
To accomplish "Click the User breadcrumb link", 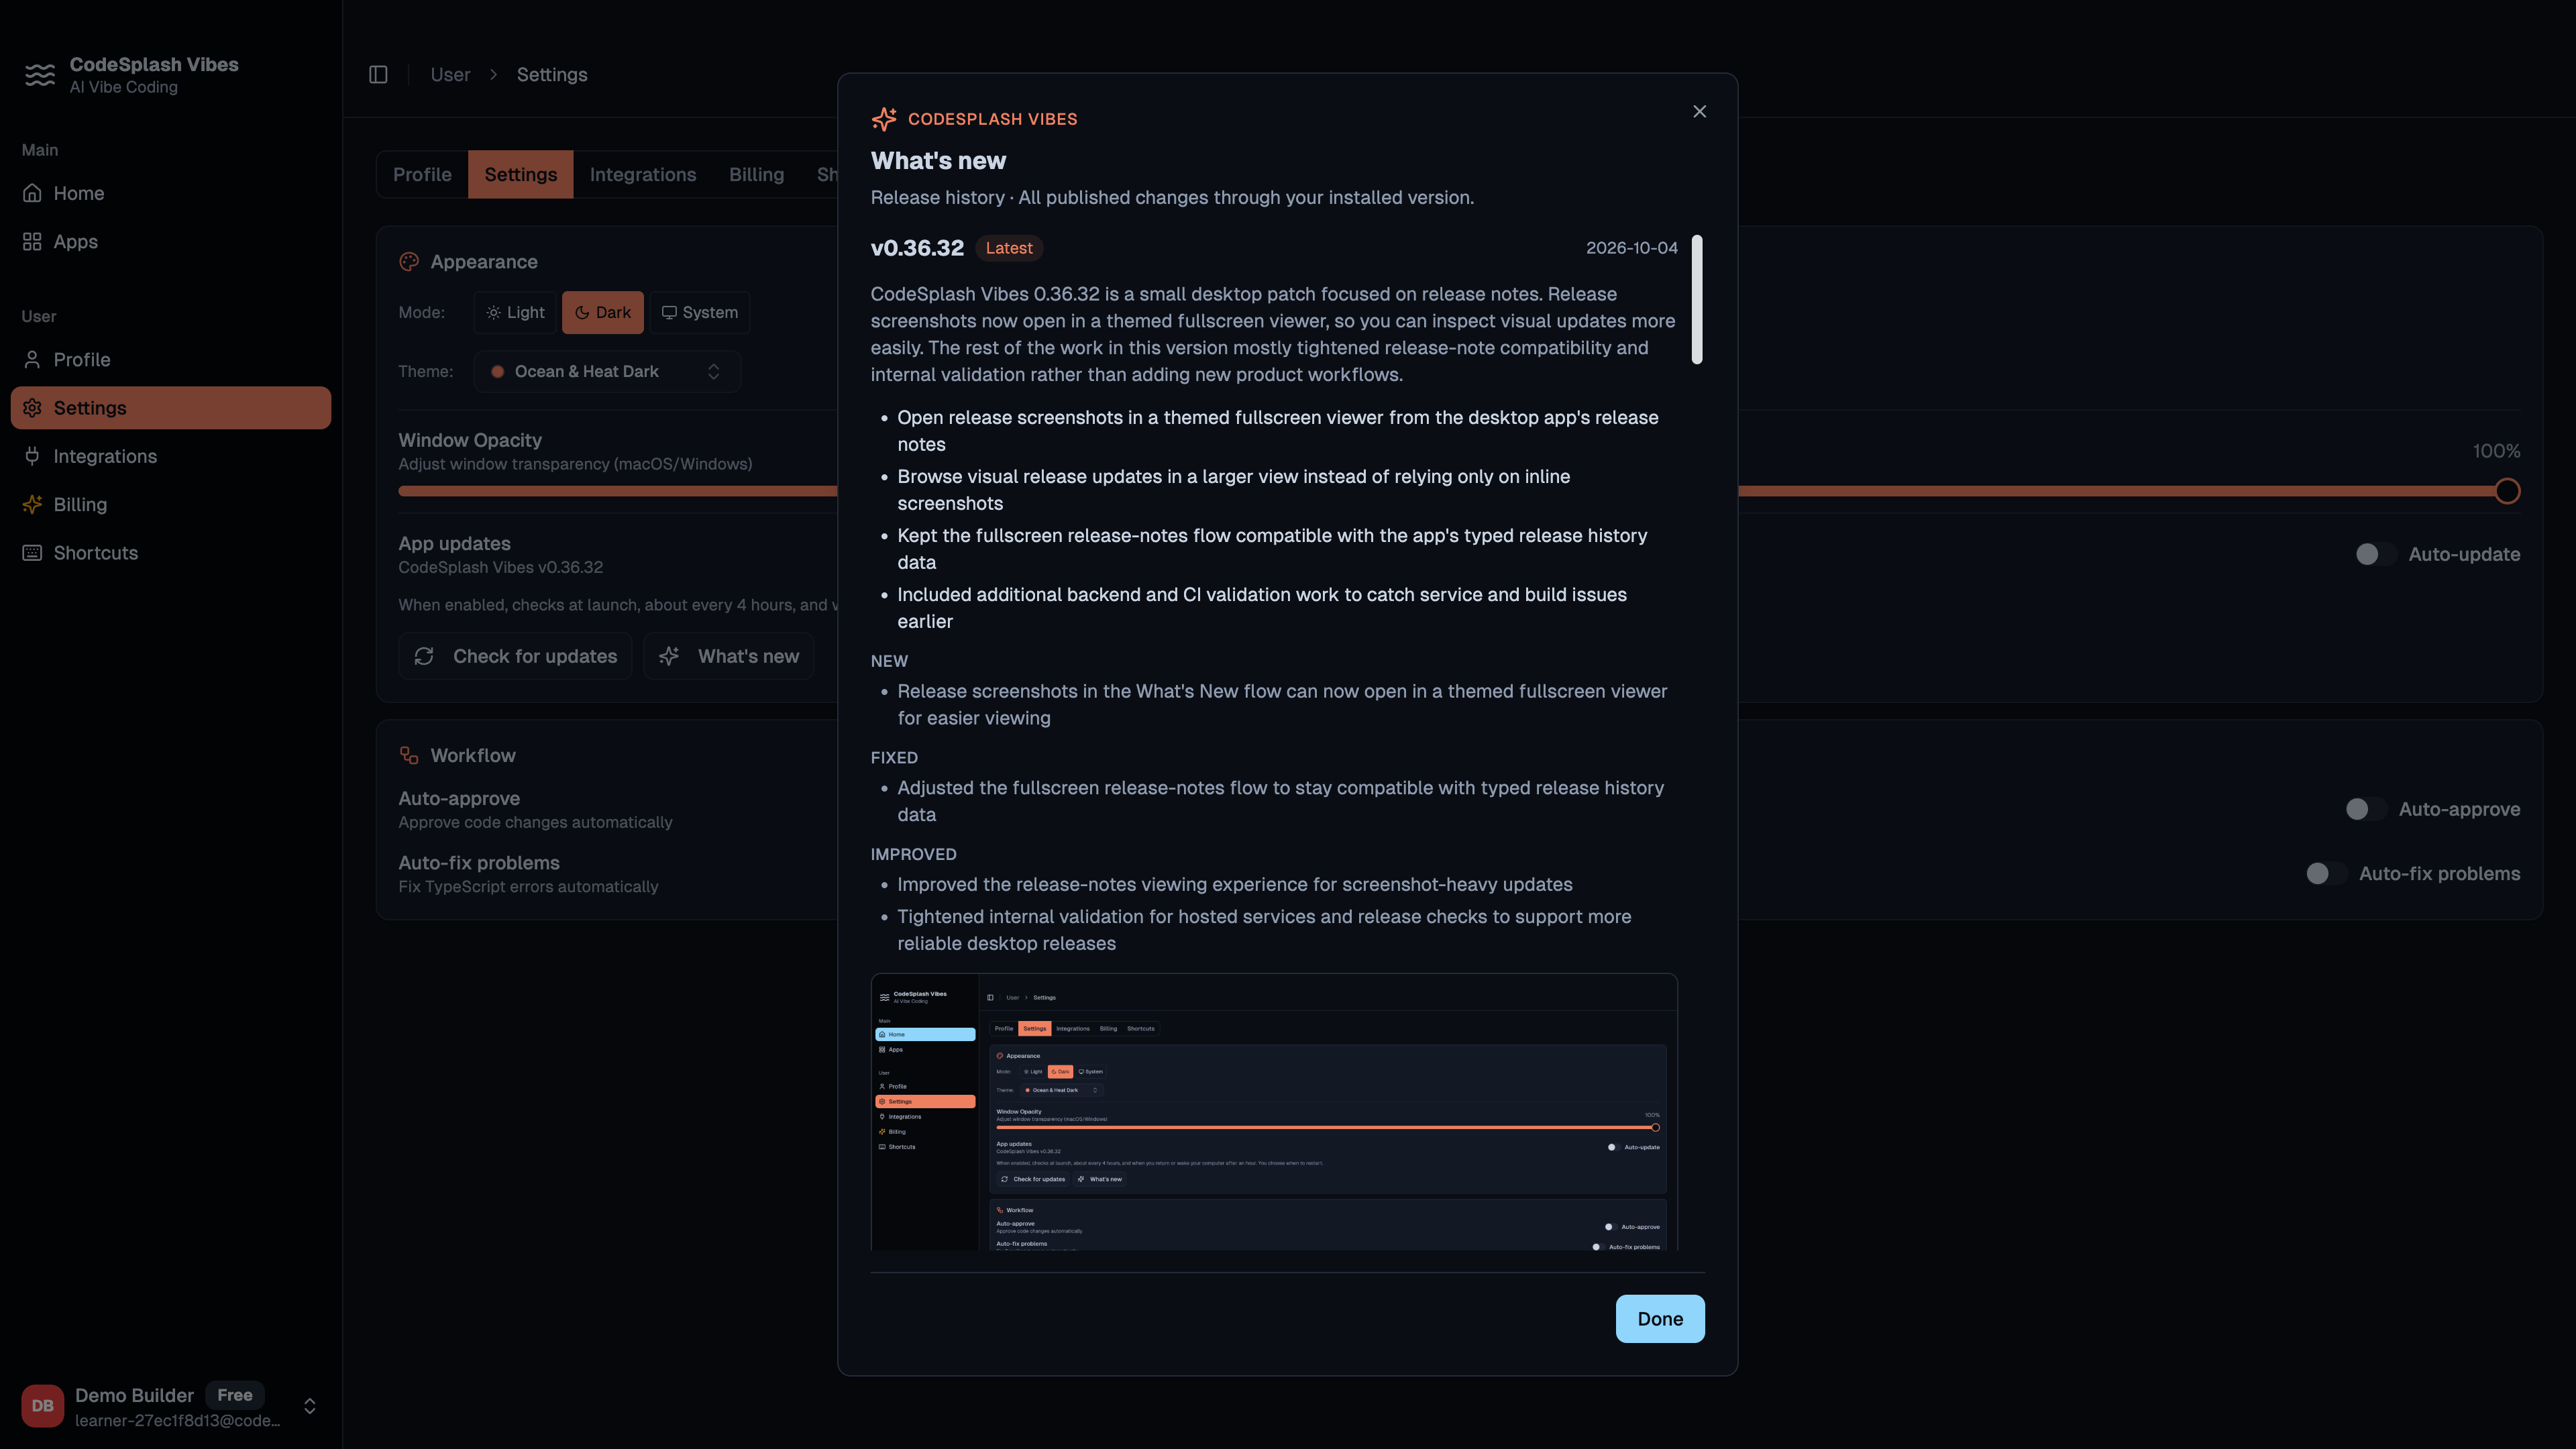I will coord(450,75).
